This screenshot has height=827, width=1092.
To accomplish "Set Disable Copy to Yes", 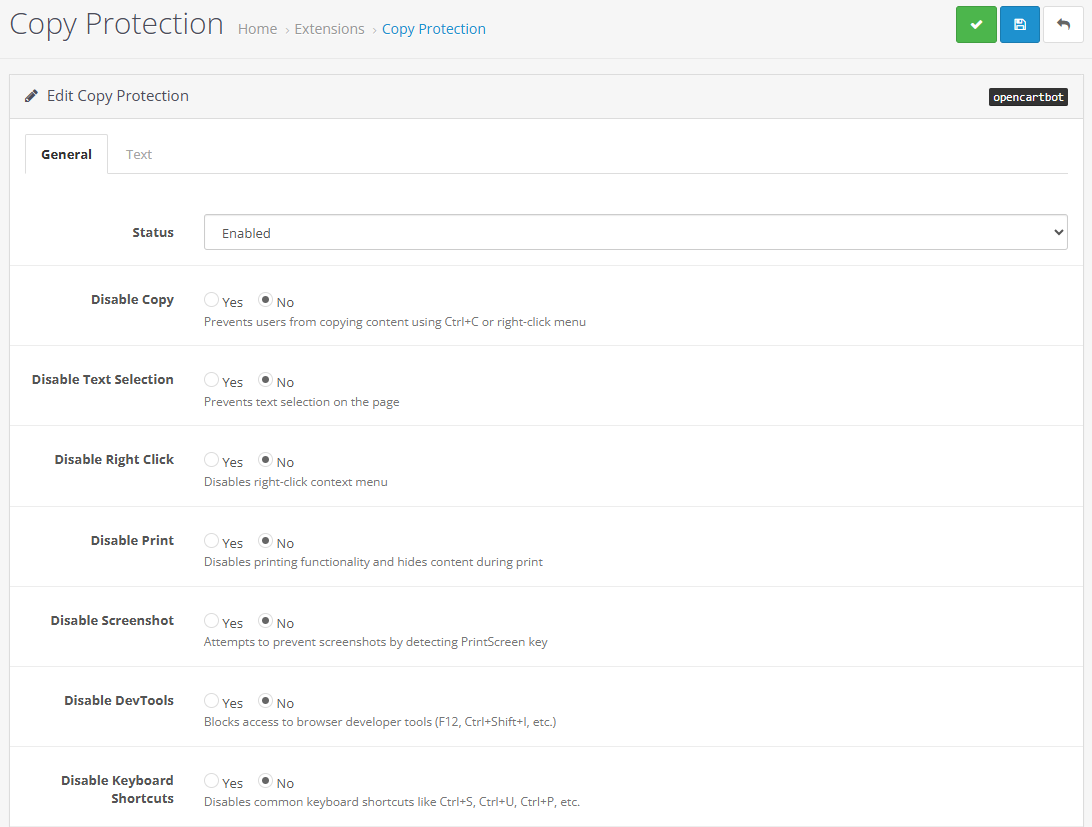I will click(x=212, y=300).
